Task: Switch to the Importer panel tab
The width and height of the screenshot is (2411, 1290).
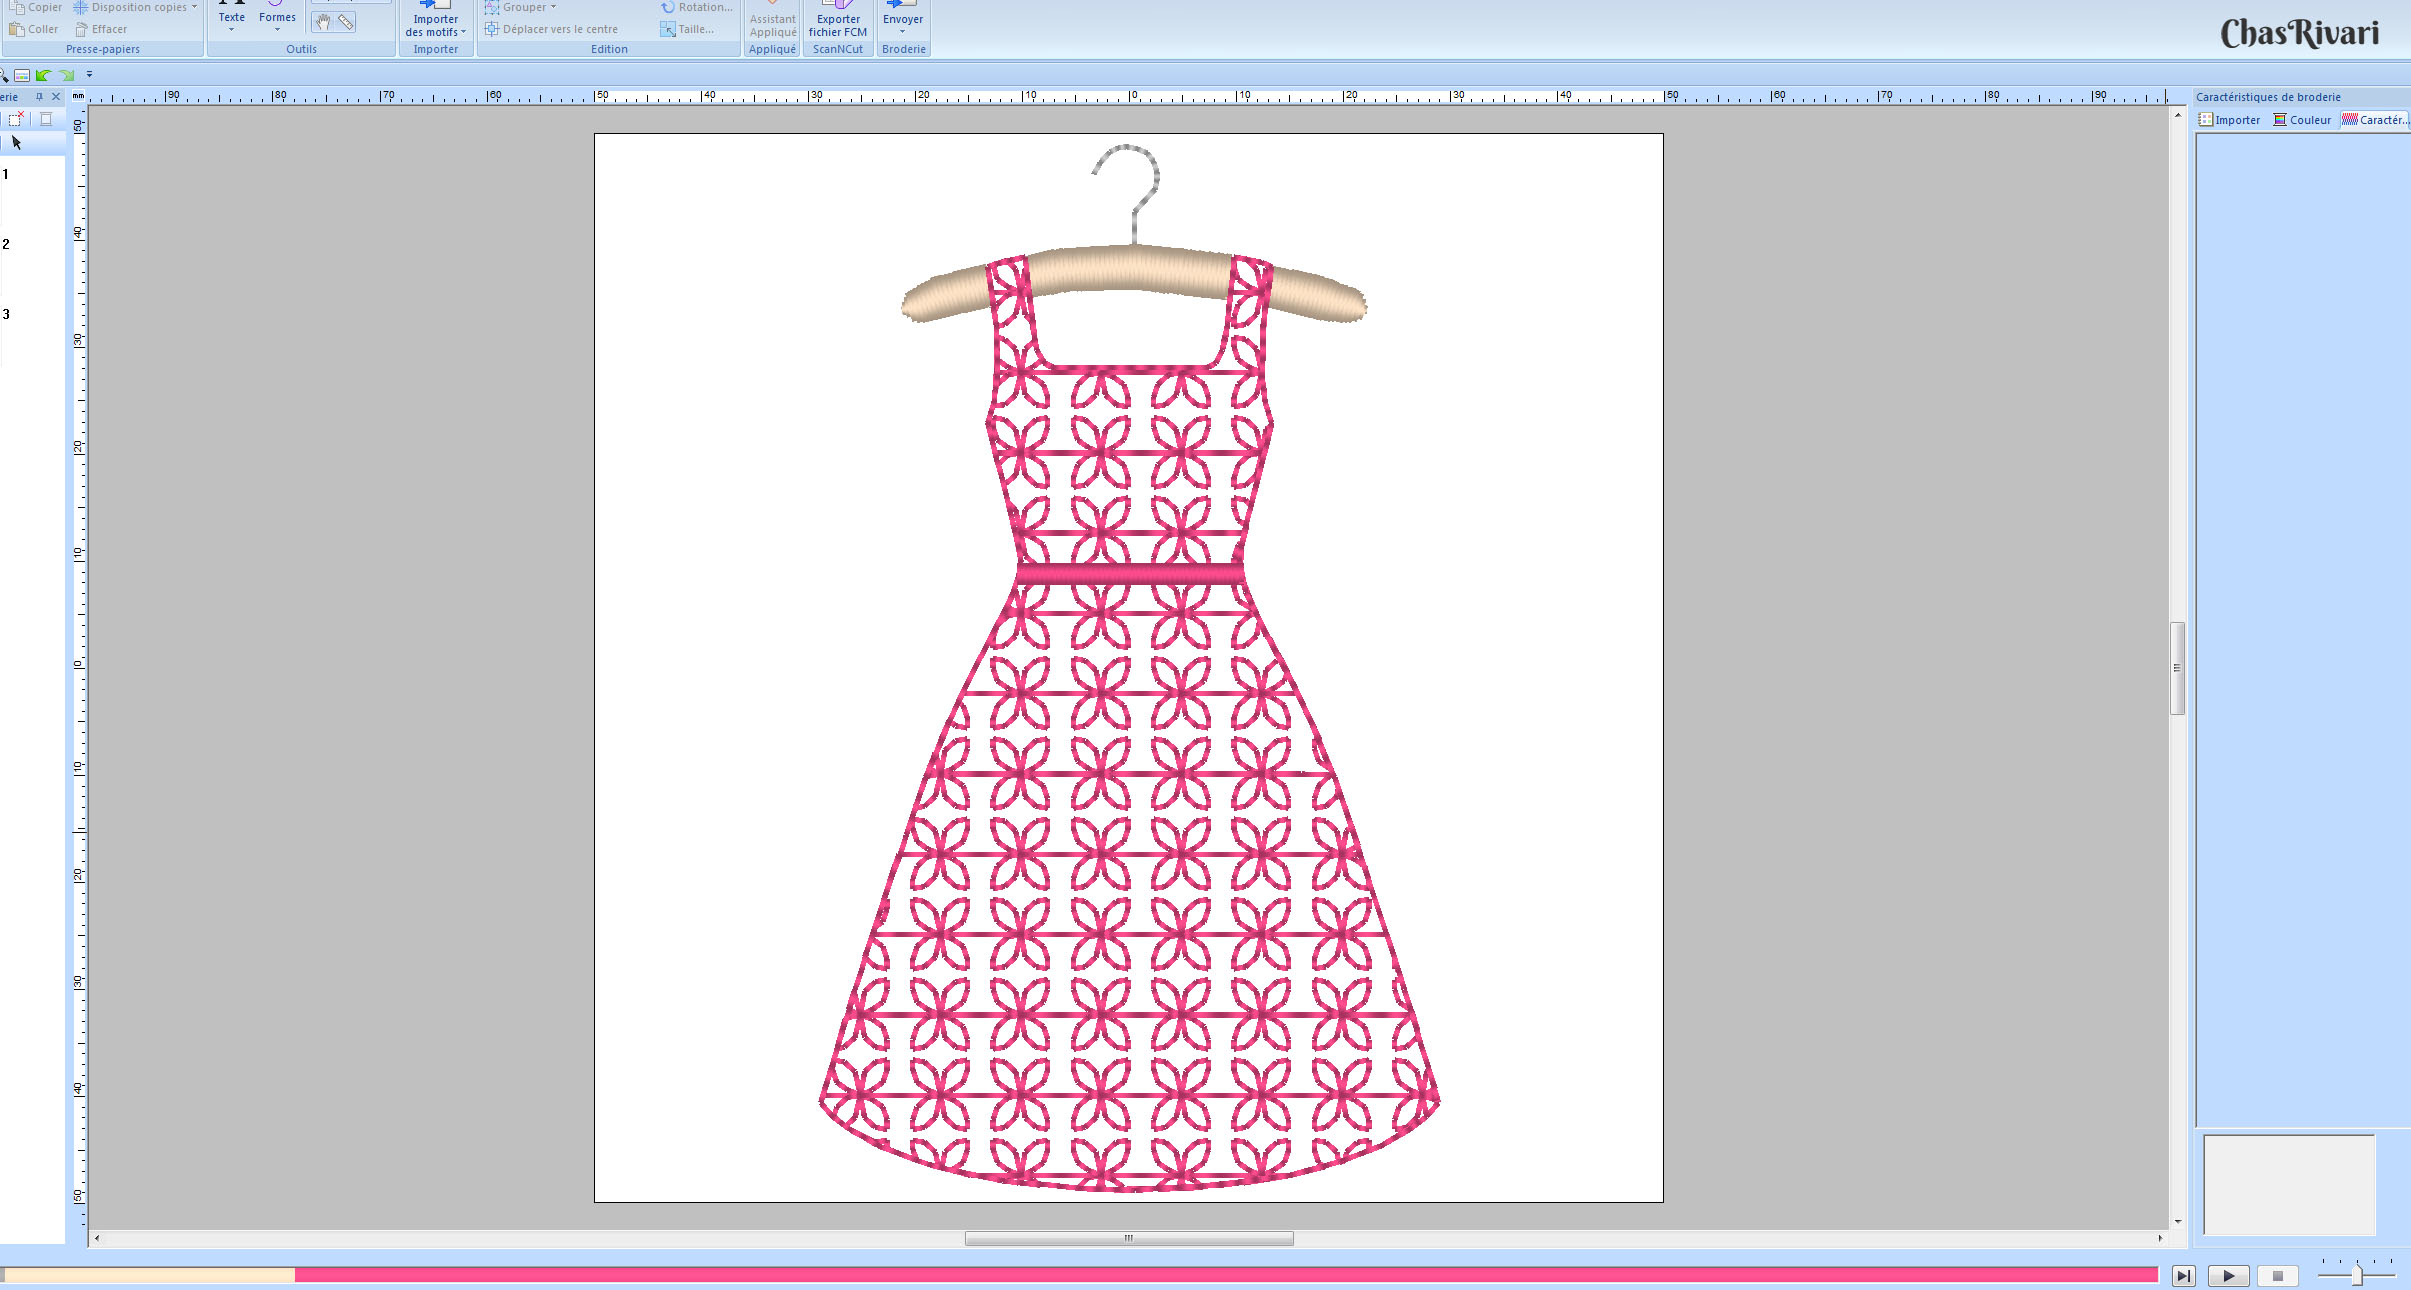Action: pyautogui.click(x=2229, y=120)
